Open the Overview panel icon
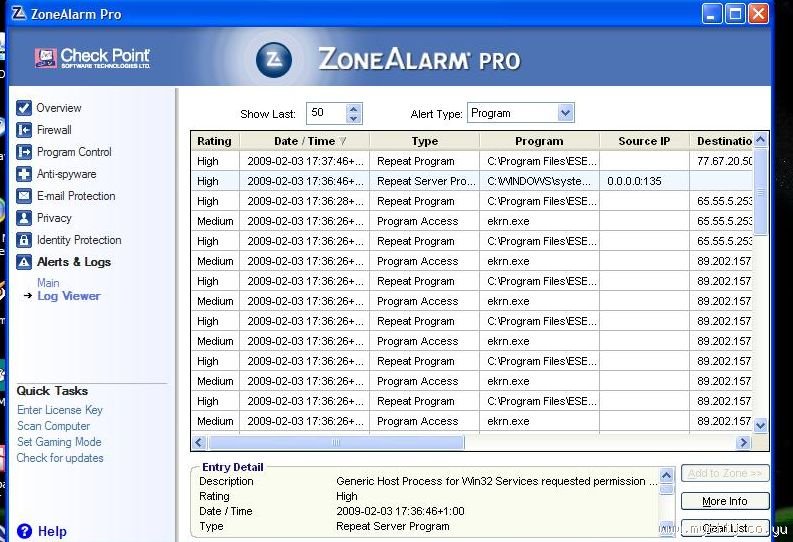This screenshot has width=793, height=542. [24, 108]
